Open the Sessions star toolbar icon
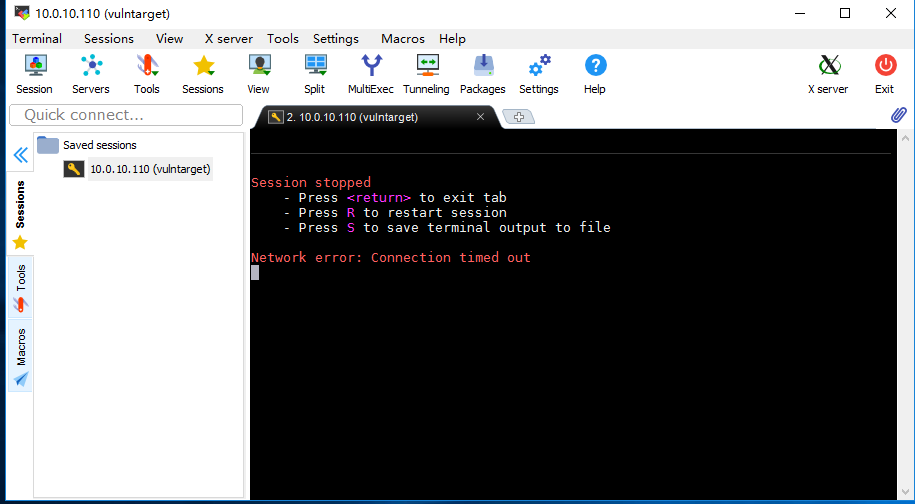This screenshot has height=504, width=915. point(202,74)
